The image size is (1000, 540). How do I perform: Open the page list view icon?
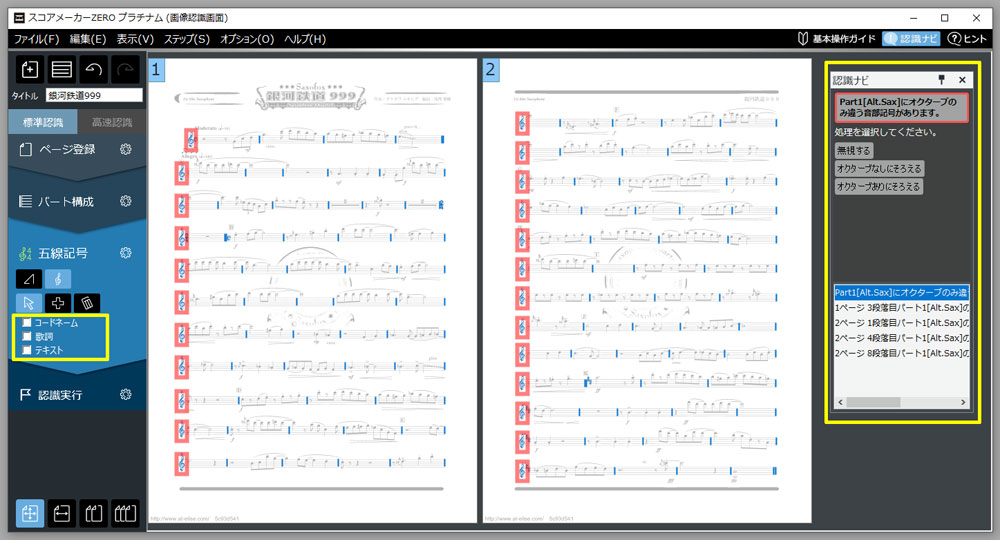point(61,69)
